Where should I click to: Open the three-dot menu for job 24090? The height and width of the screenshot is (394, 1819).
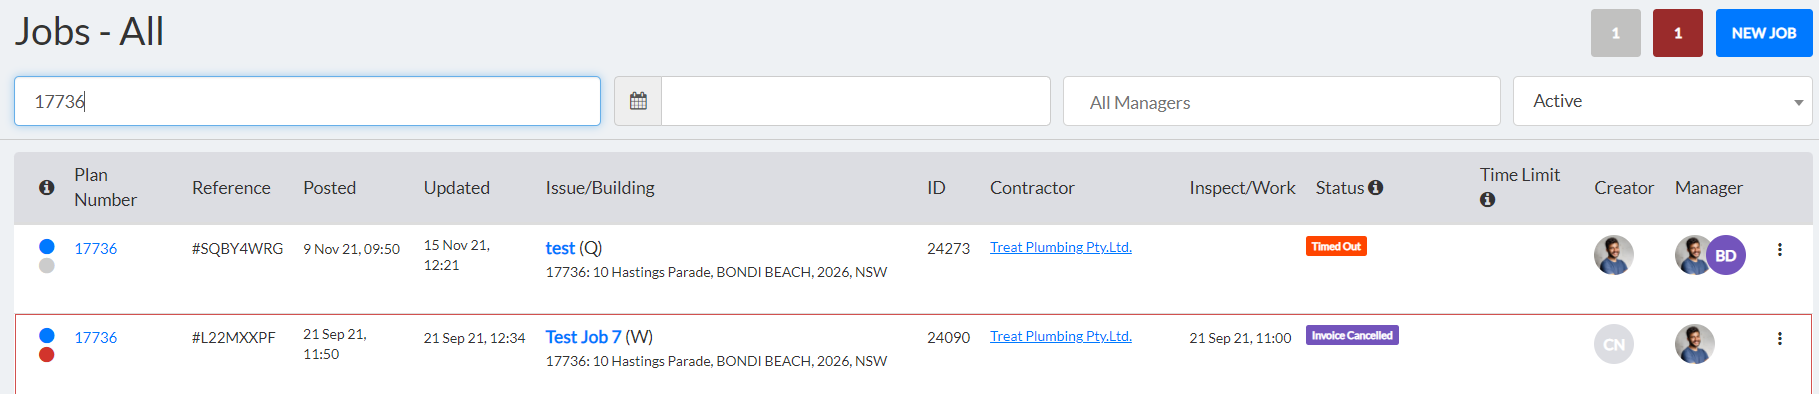tap(1779, 339)
